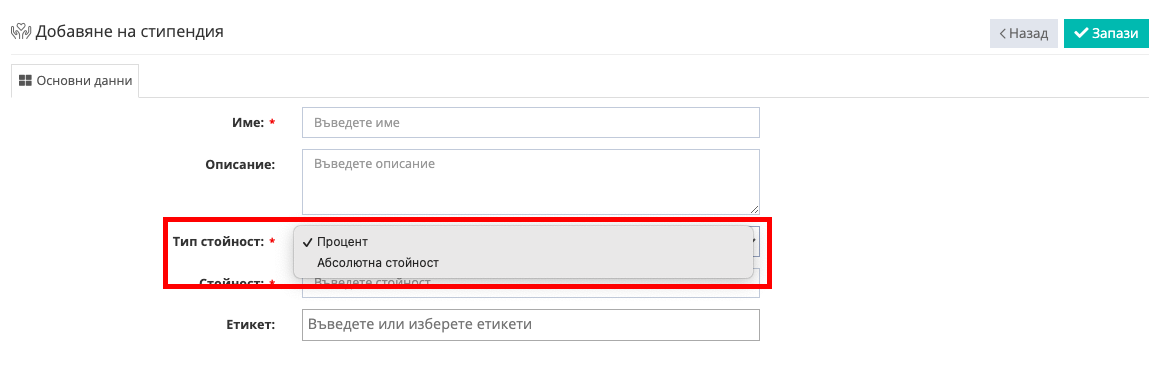
Task: Open the Основни данни tab
Action: 75,81
